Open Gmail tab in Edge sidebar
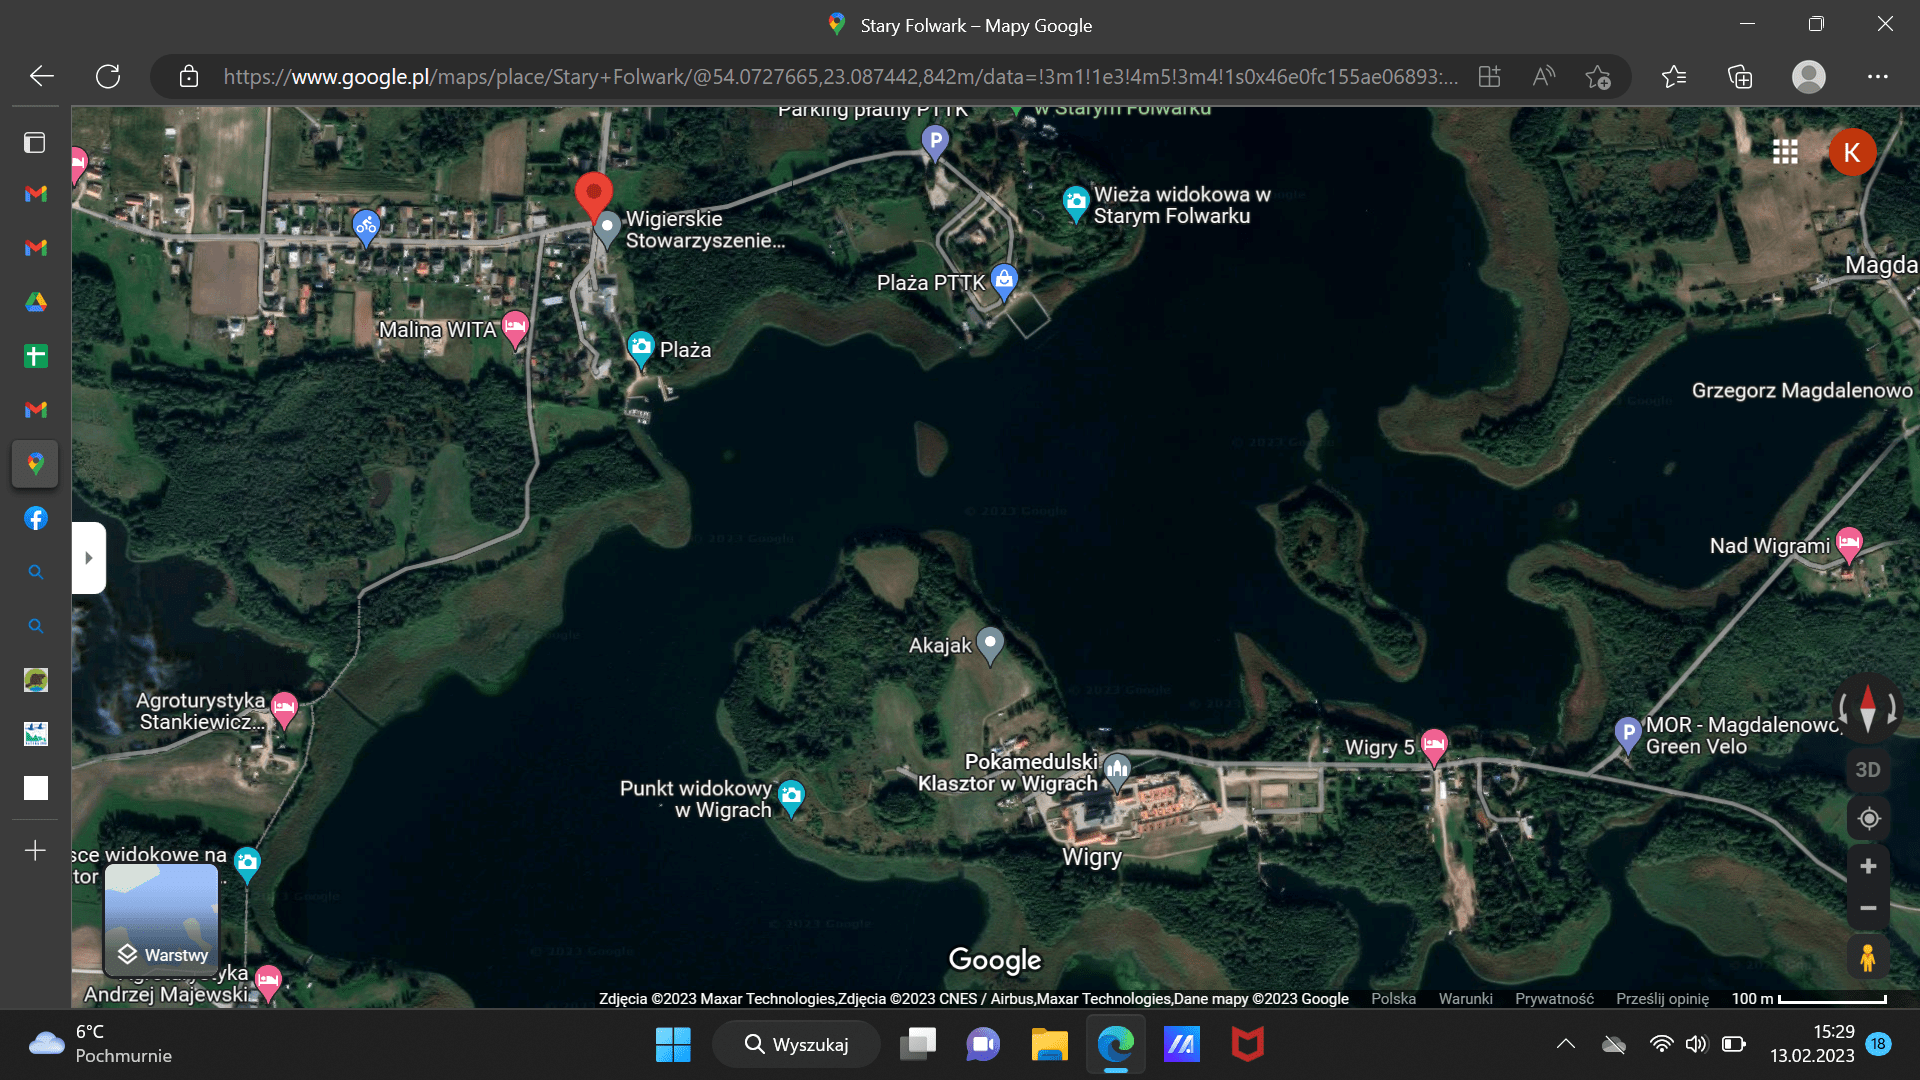This screenshot has width=1920, height=1080. [36, 194]
